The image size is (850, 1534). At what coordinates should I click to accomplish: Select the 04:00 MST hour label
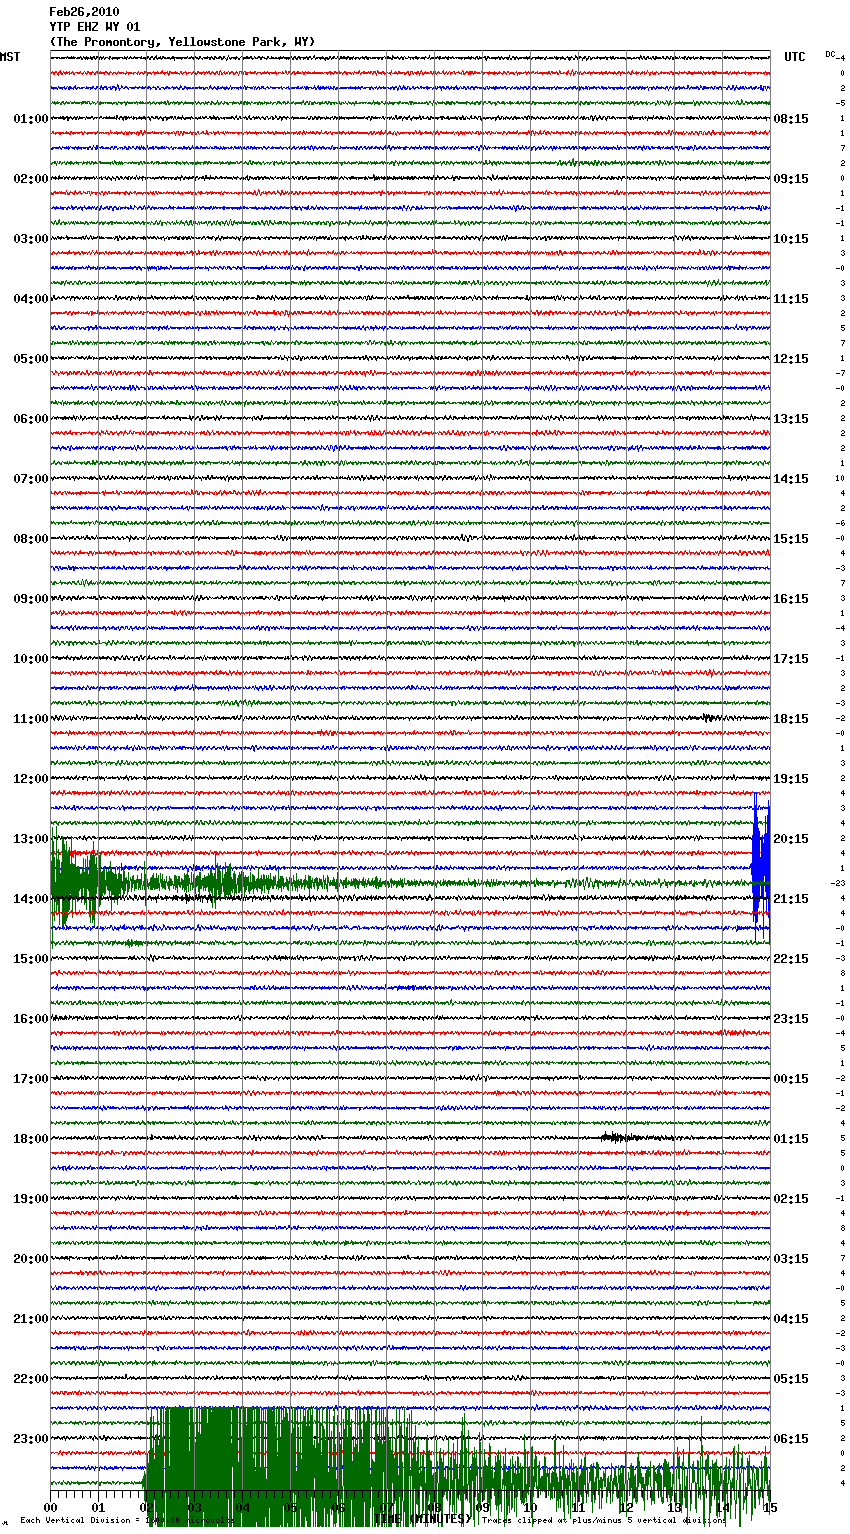[x=31, y=299]
